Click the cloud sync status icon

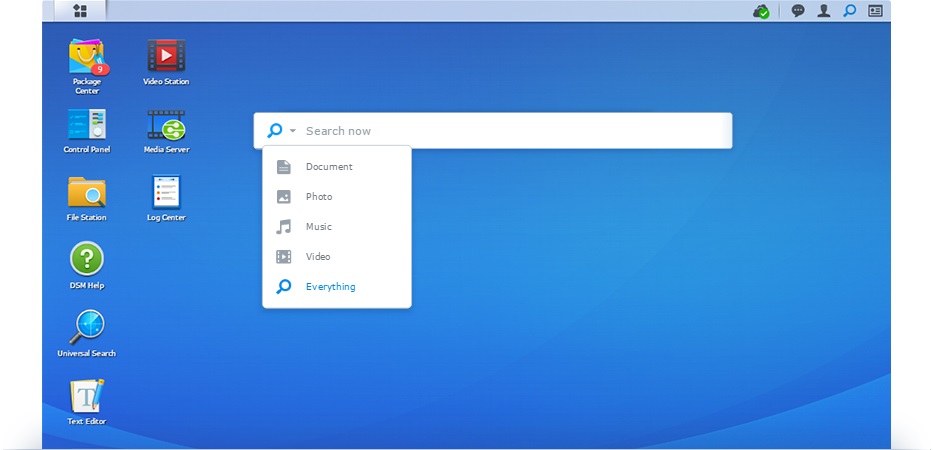click(761, 11)
